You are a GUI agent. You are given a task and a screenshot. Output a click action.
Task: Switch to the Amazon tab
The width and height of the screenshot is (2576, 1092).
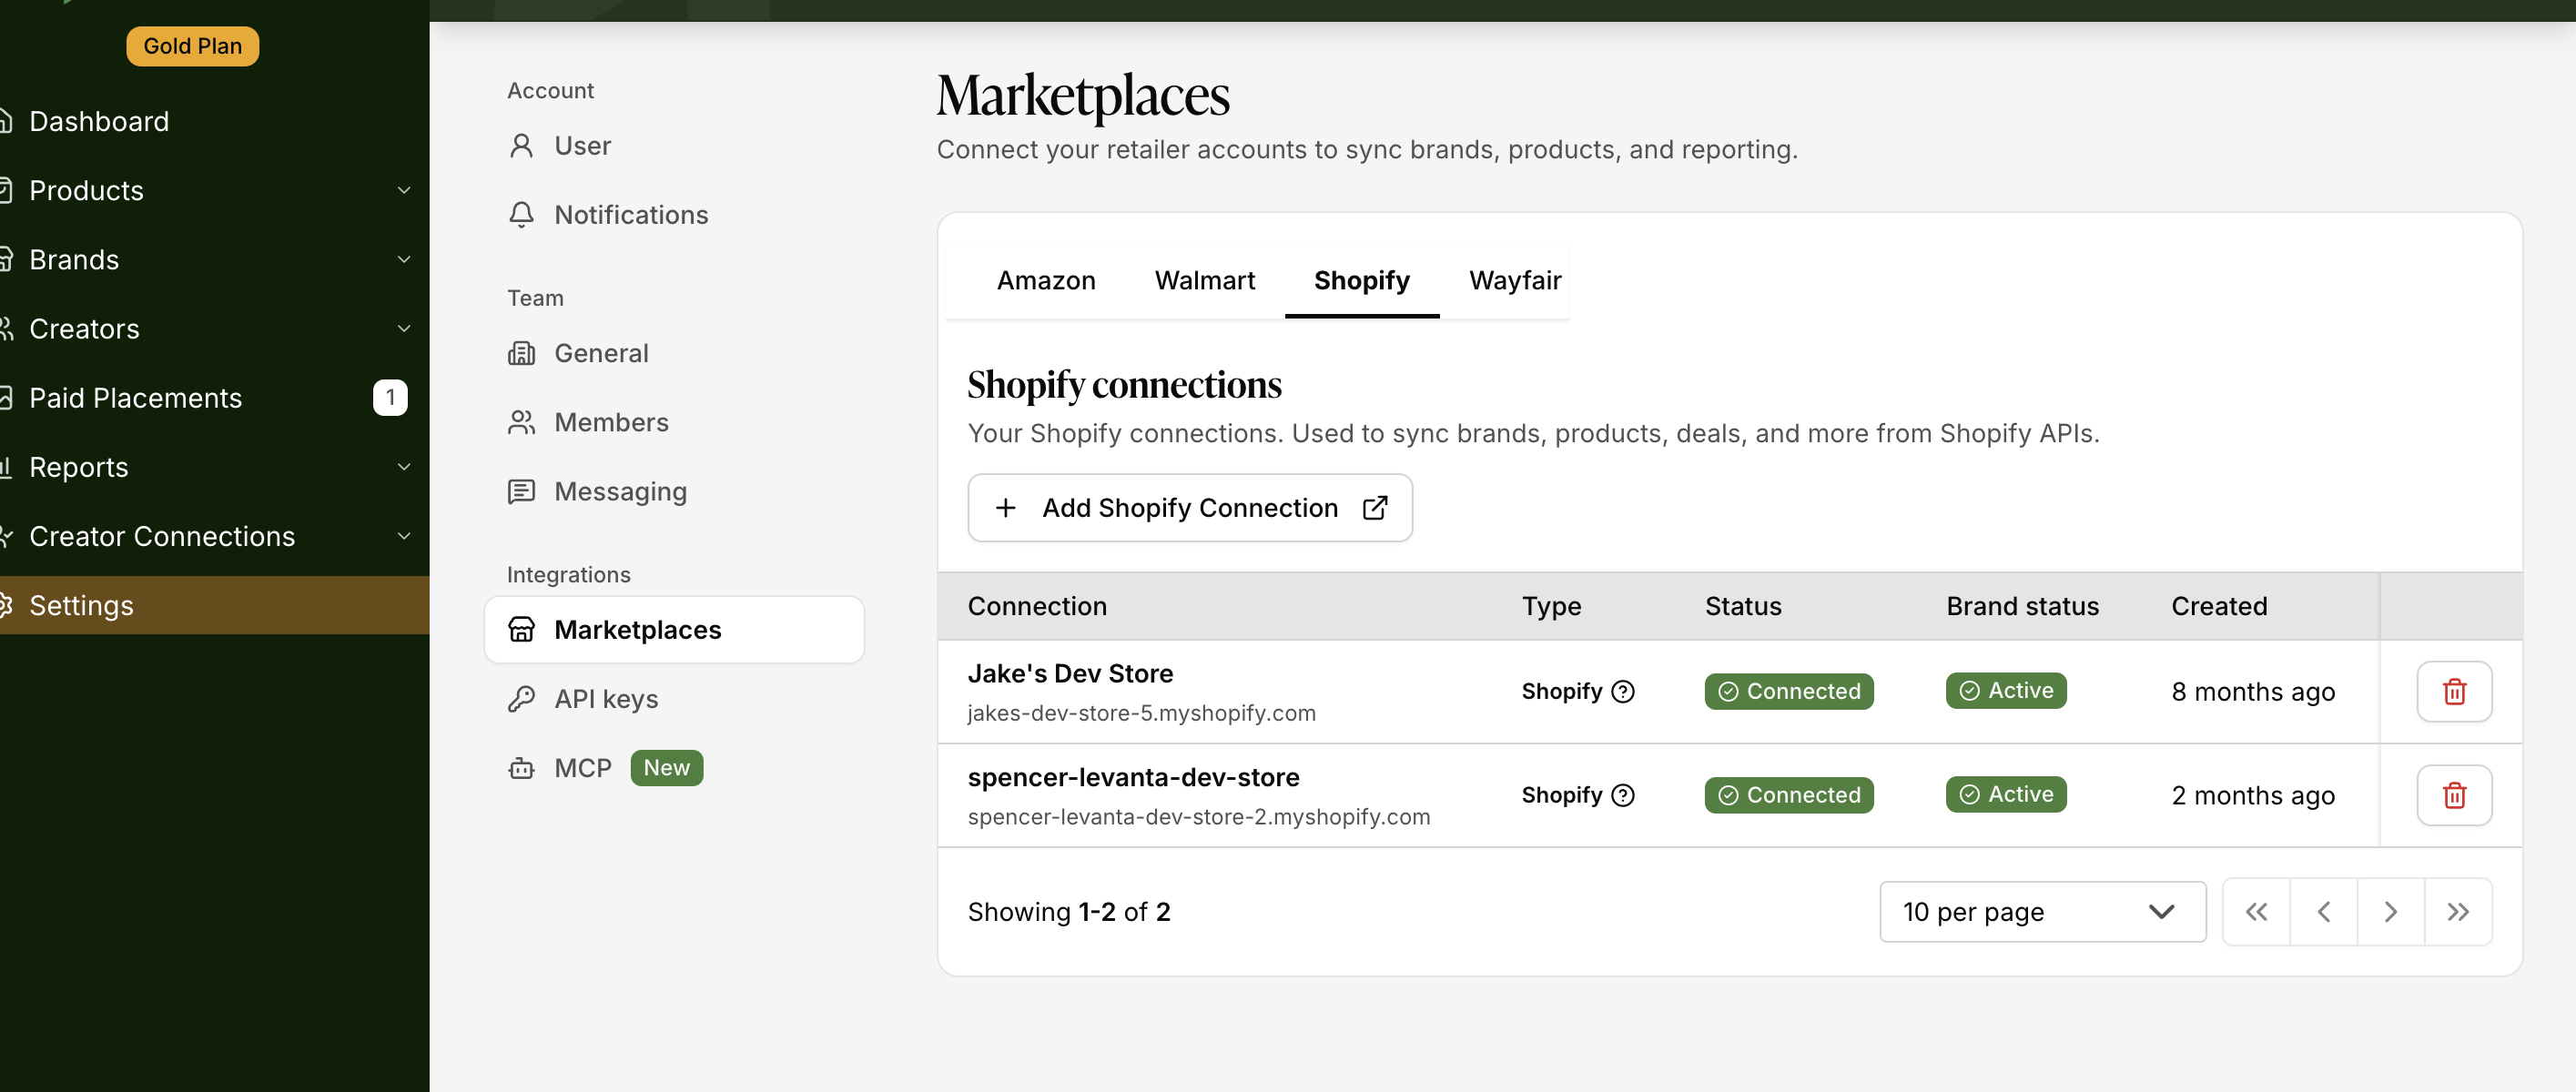(1046, 281)
